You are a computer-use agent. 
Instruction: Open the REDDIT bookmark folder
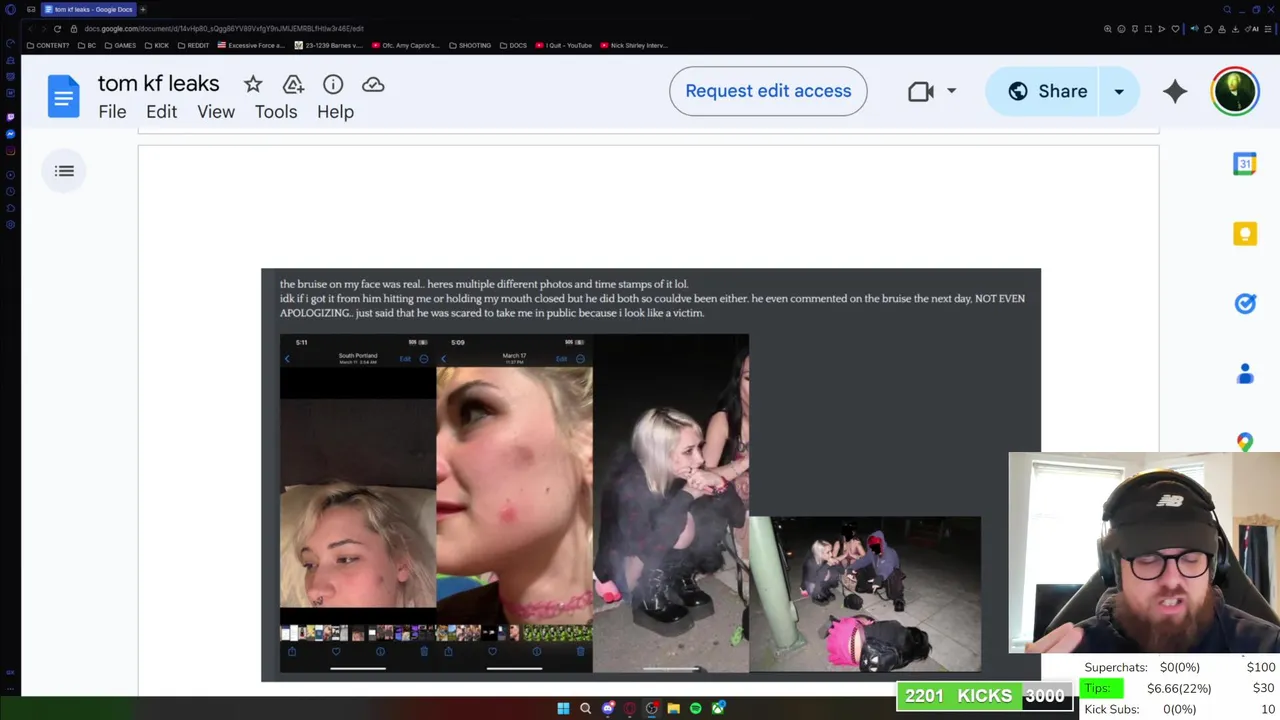click(x=193, y=45)
